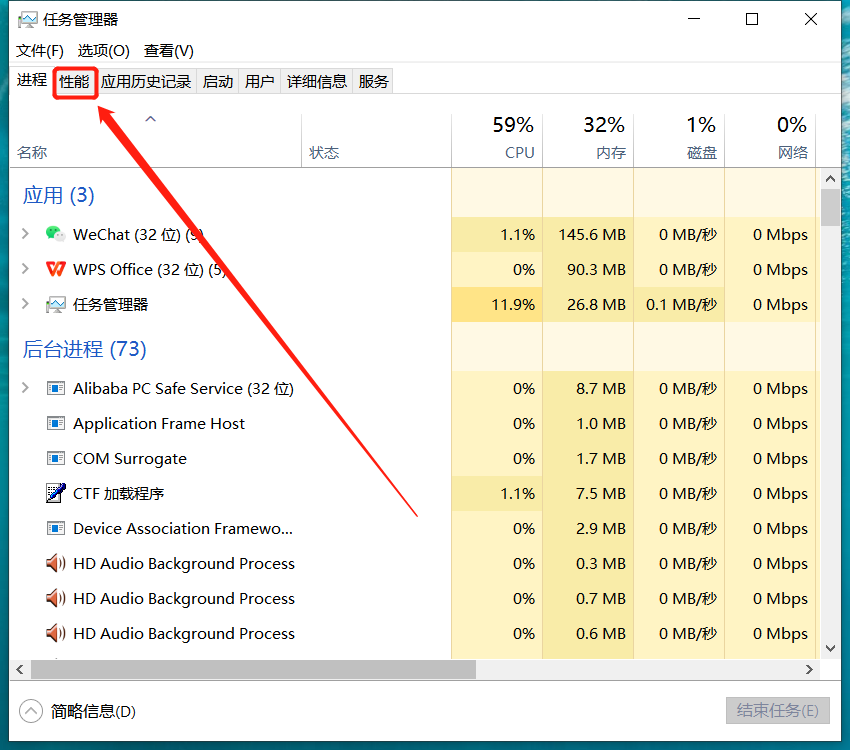
Task: Click the 任务管理器 process row icon
Action: click(x=55, y=305)
